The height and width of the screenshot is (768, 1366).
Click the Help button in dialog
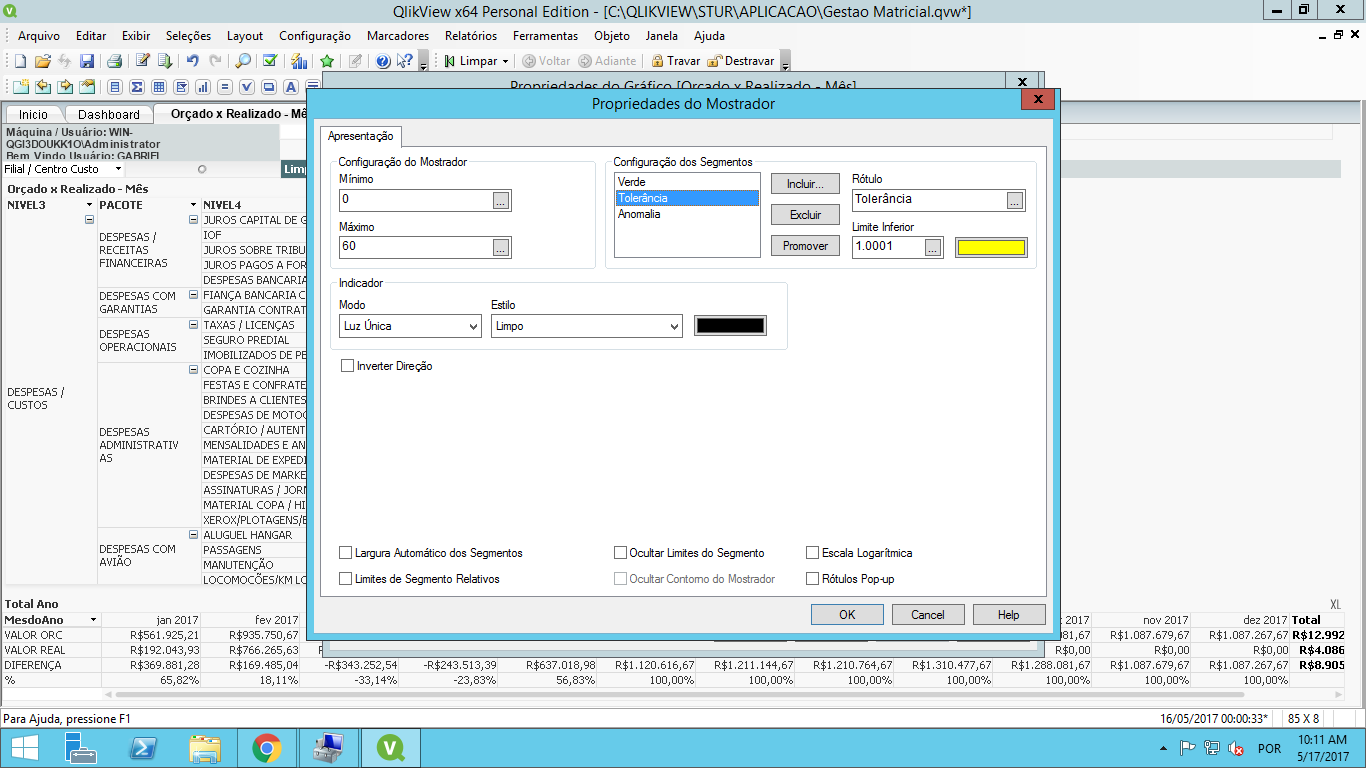coord(1009,615)
